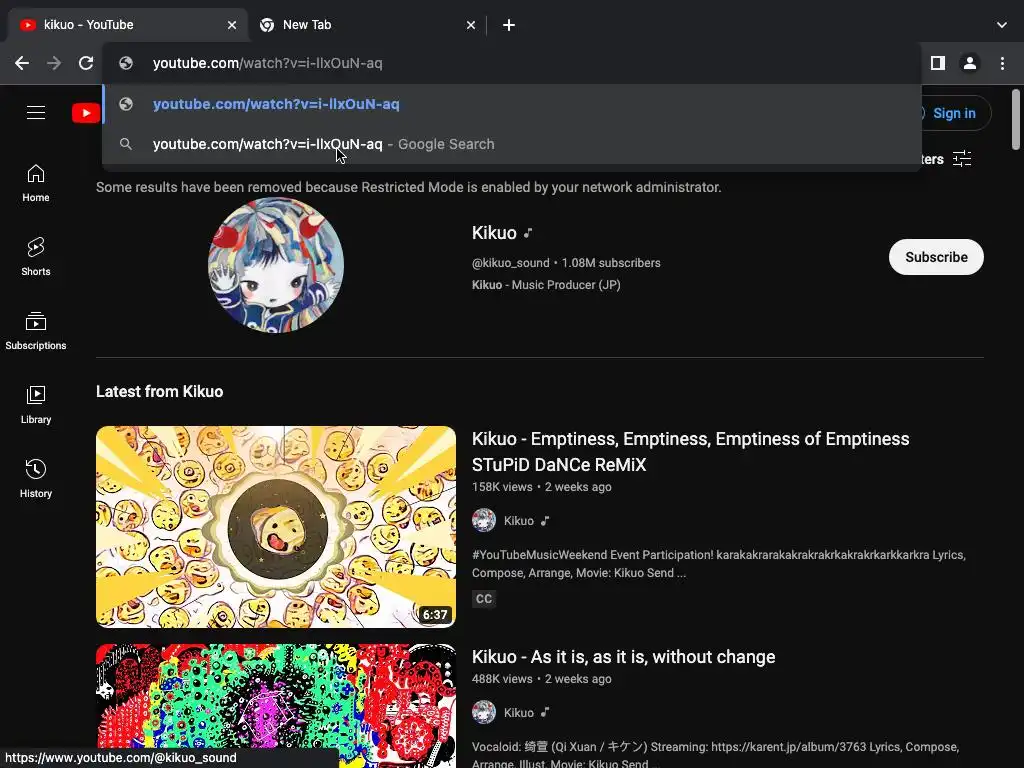Expand the tab search chevron

pos(1002,25)
